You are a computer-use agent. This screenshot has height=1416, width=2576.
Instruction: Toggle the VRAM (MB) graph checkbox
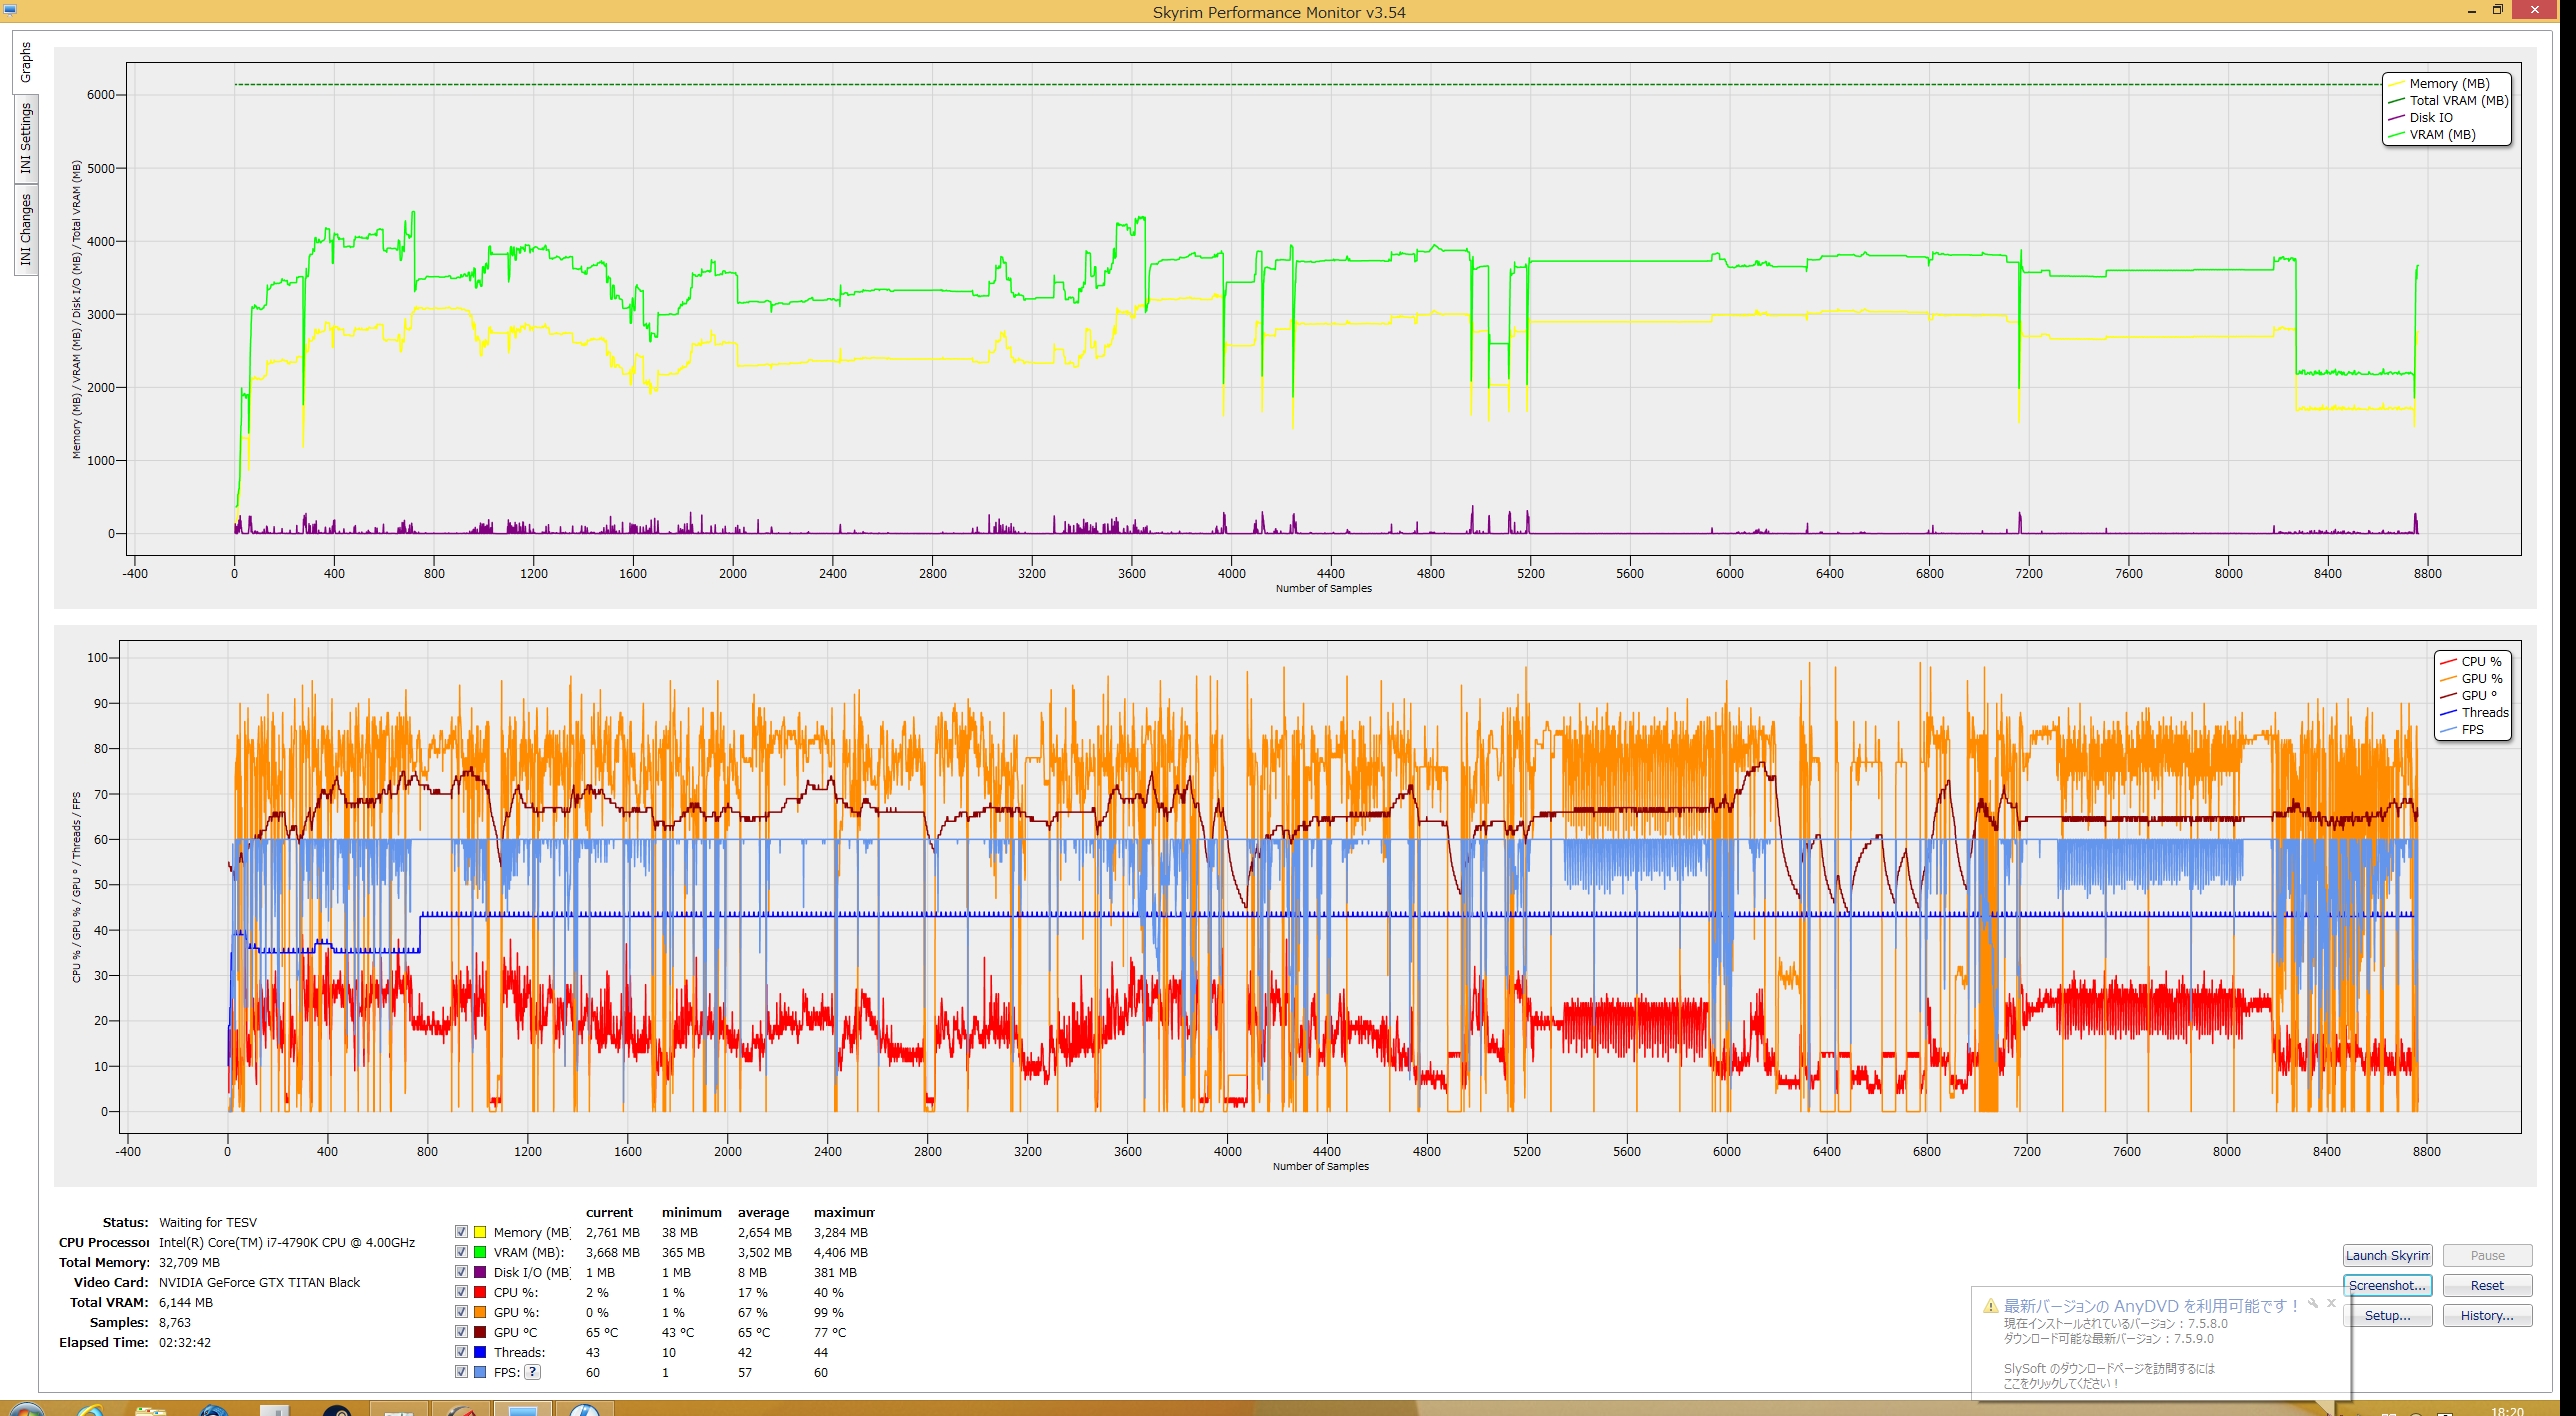click(461, 1252)
